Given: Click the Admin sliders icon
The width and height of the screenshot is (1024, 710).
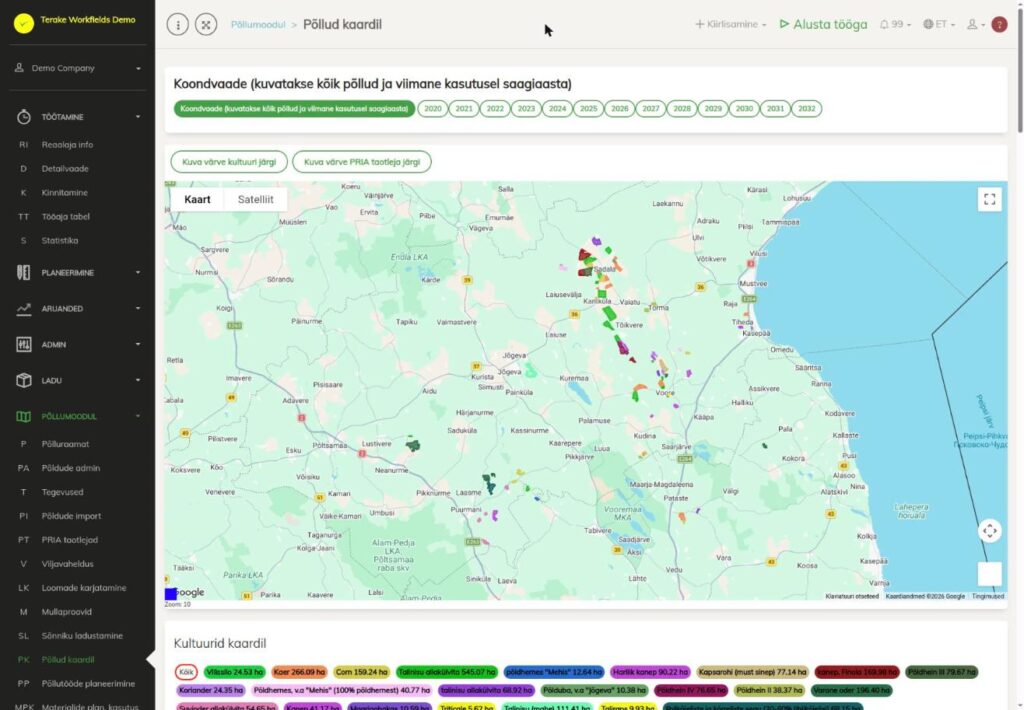Looking at the screenshot, I should pyautogui.click(x=24, y=344).
